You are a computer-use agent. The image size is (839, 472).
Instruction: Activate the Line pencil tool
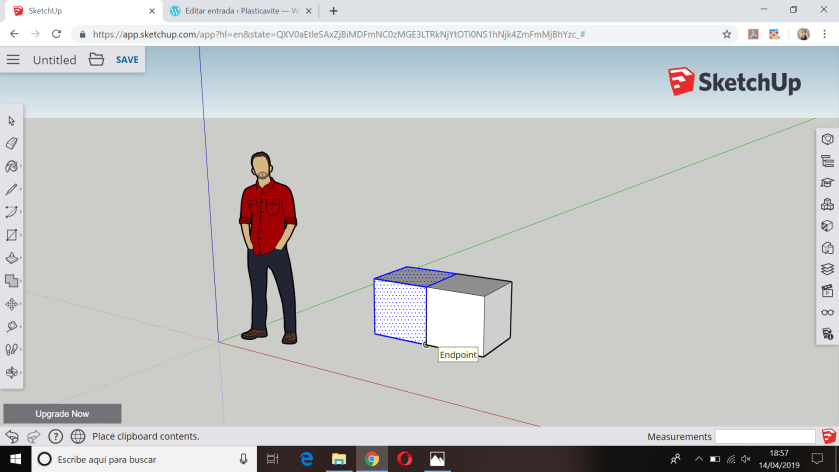pyautogui.click(x=12, y=189)
